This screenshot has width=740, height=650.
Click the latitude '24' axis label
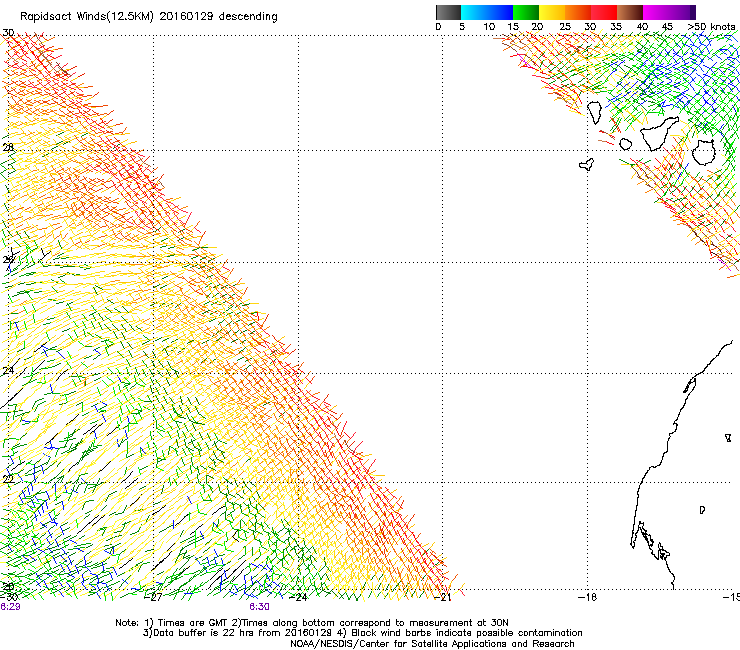click(x=8, y=370)
